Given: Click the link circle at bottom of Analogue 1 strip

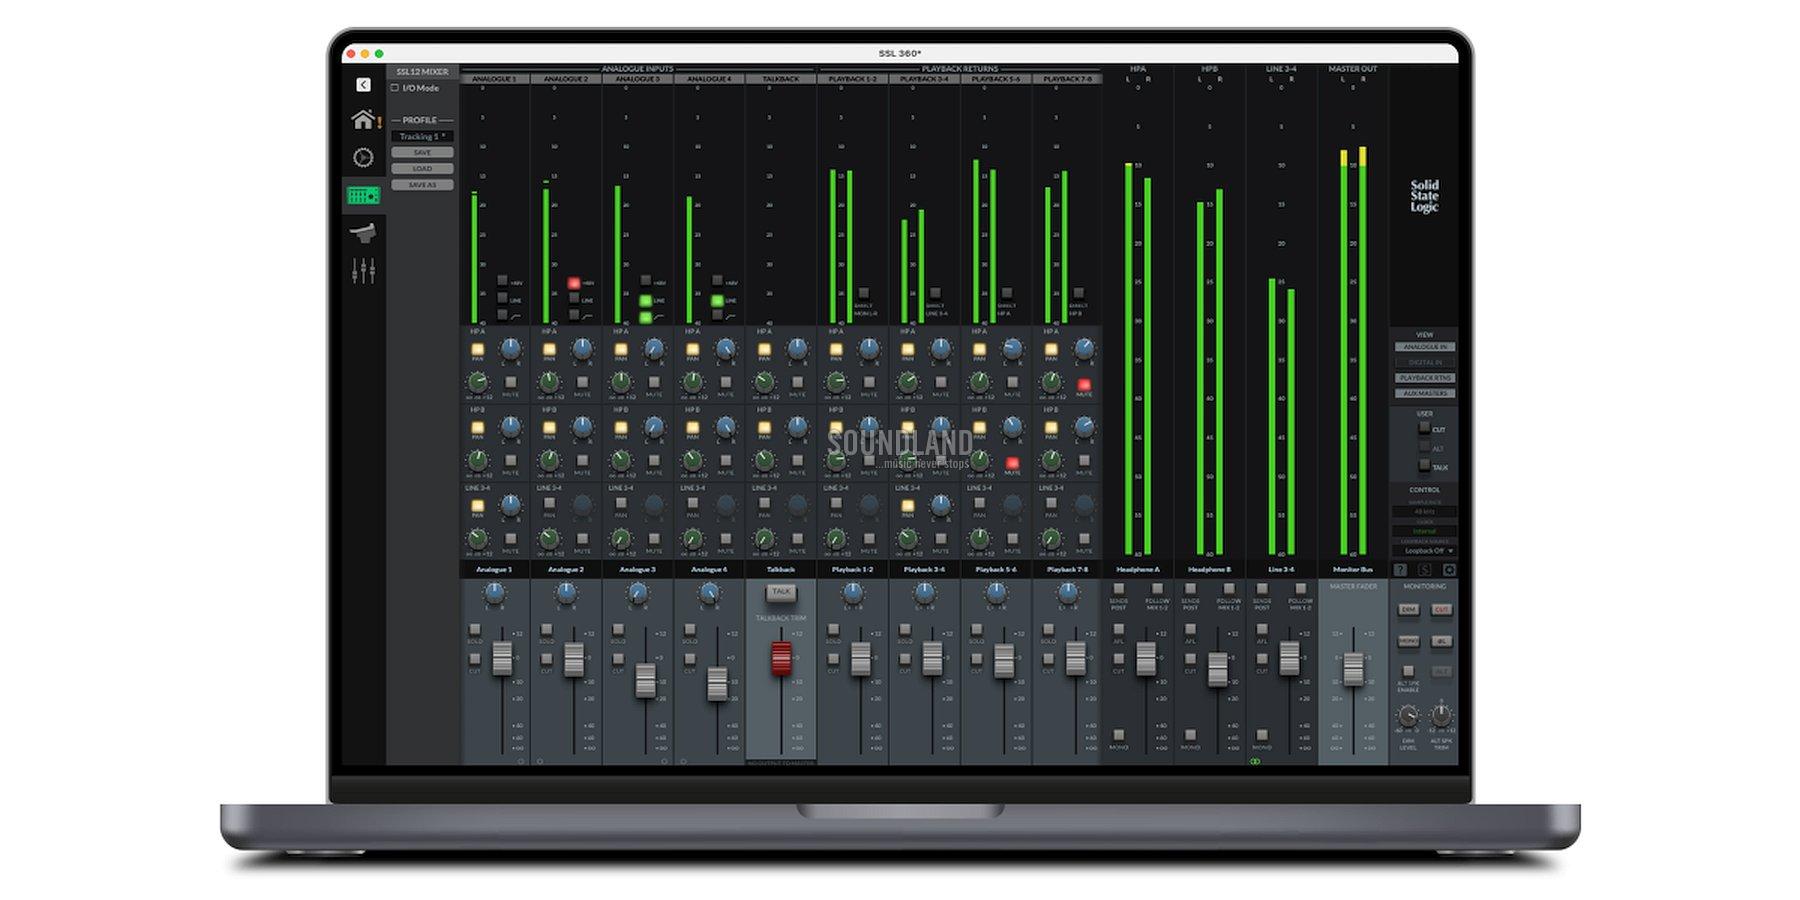Looking at the screenshot, I should 520,761.
